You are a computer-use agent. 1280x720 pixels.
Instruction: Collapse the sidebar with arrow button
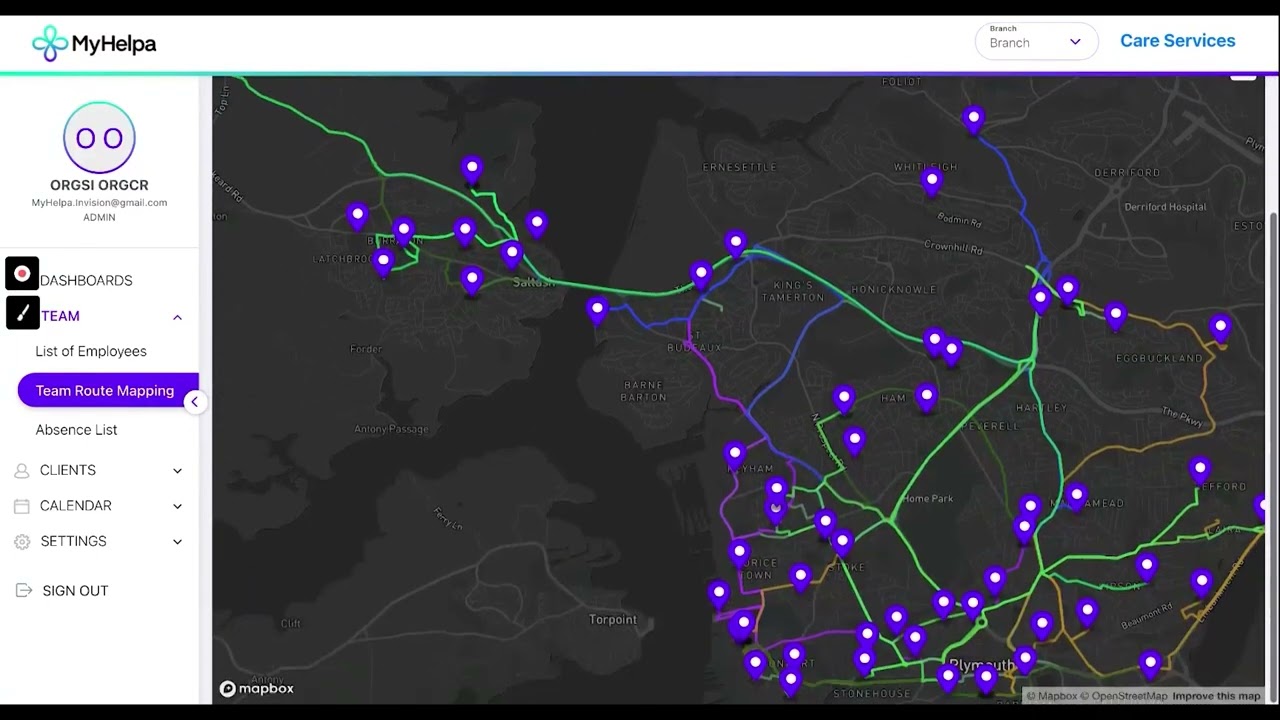195,402
